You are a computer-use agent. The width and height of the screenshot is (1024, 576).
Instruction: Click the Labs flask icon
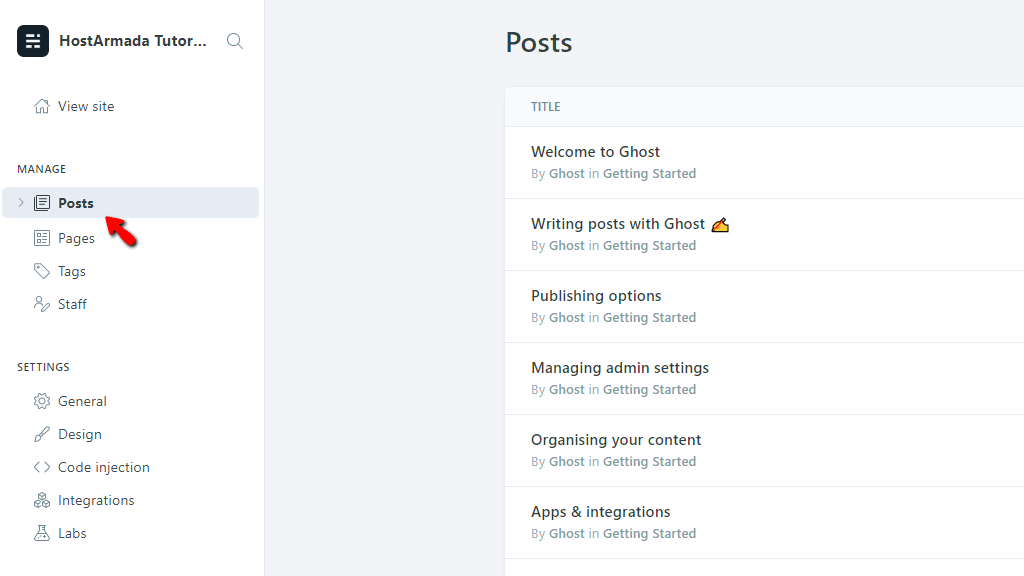pos(41,532)
